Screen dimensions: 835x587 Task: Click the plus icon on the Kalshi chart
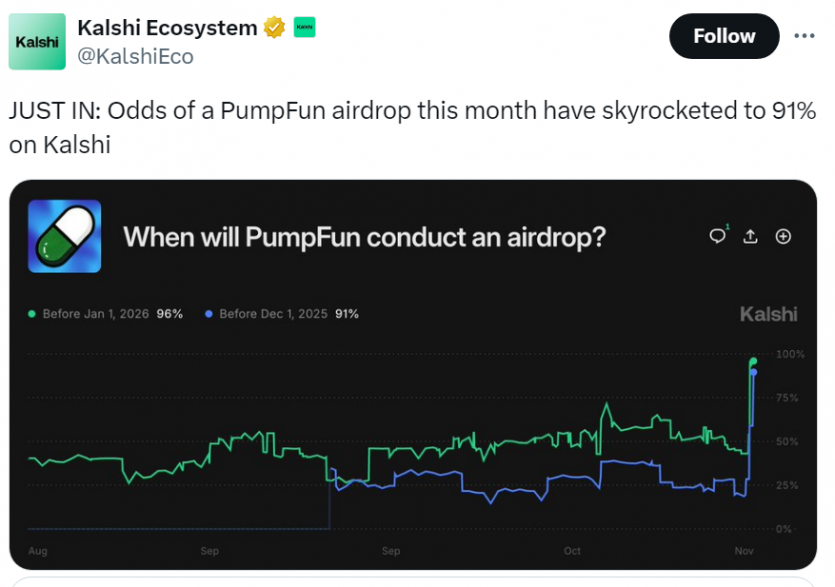(x=783, y=236)
